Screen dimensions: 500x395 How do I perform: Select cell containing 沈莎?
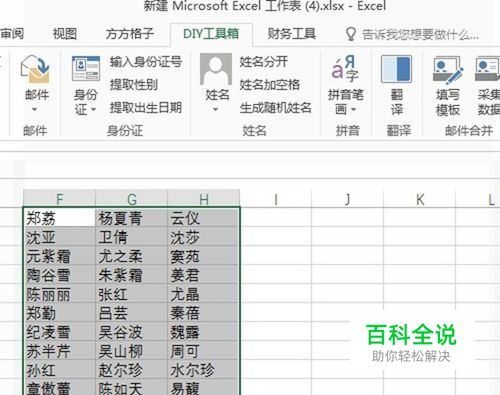(203, 237)
